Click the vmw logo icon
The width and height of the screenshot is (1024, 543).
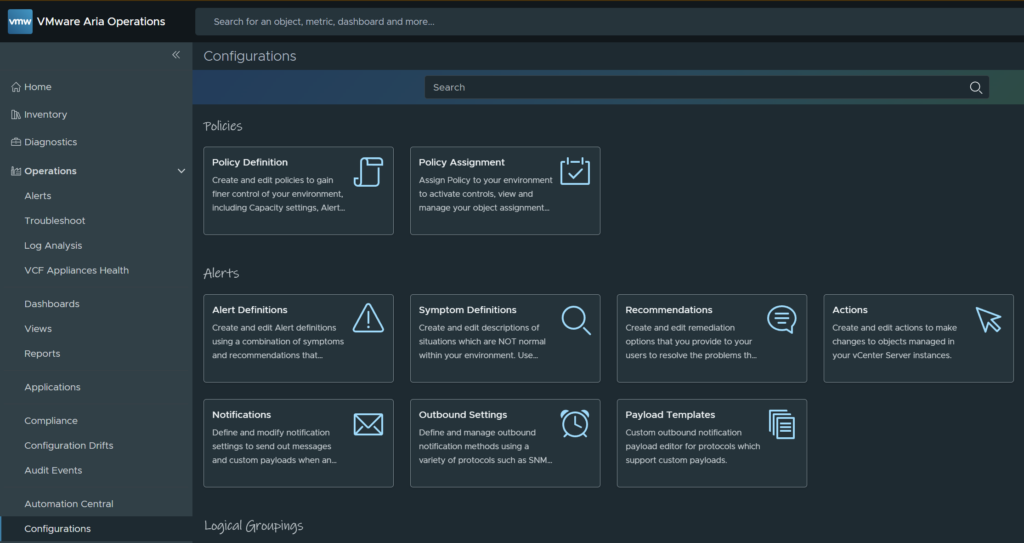pos(20,22)
